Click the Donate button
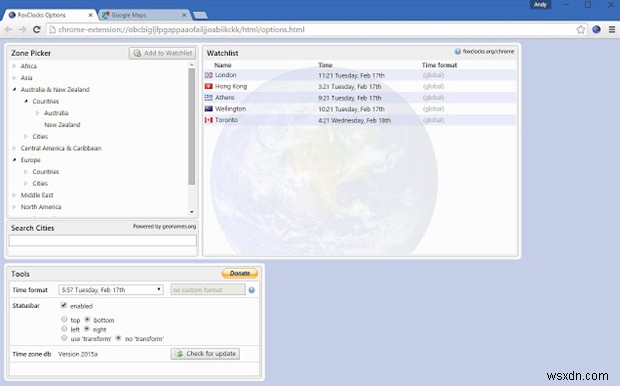Screen dimensions: 620x386 point(240,273)
